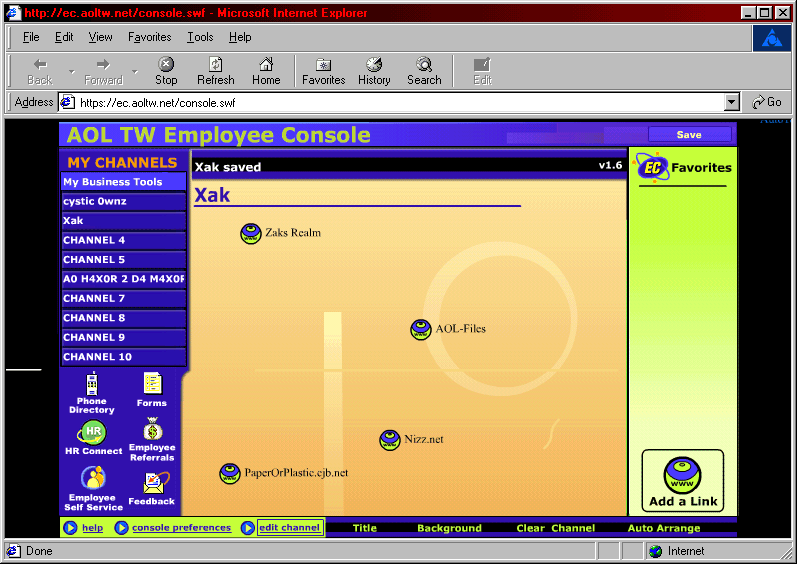Viewport: 797px width, 564px height.
Task: Click the Back toolbar button
Action: (40, 71)
